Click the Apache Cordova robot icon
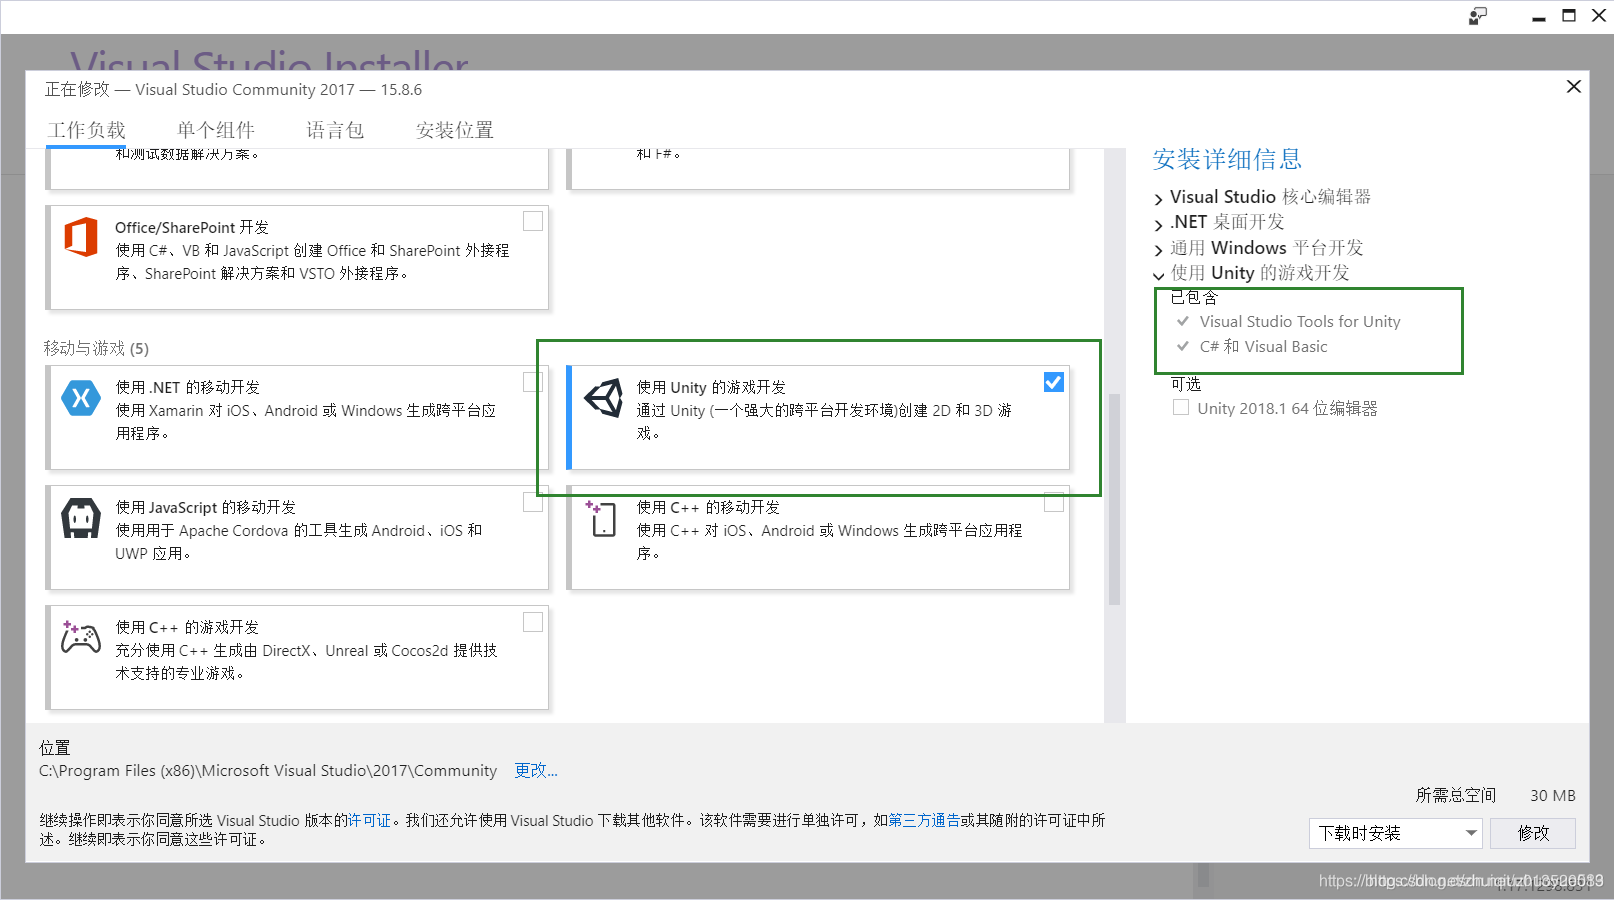This screenshot has width=1614, height=900. (x=81, y=518)
